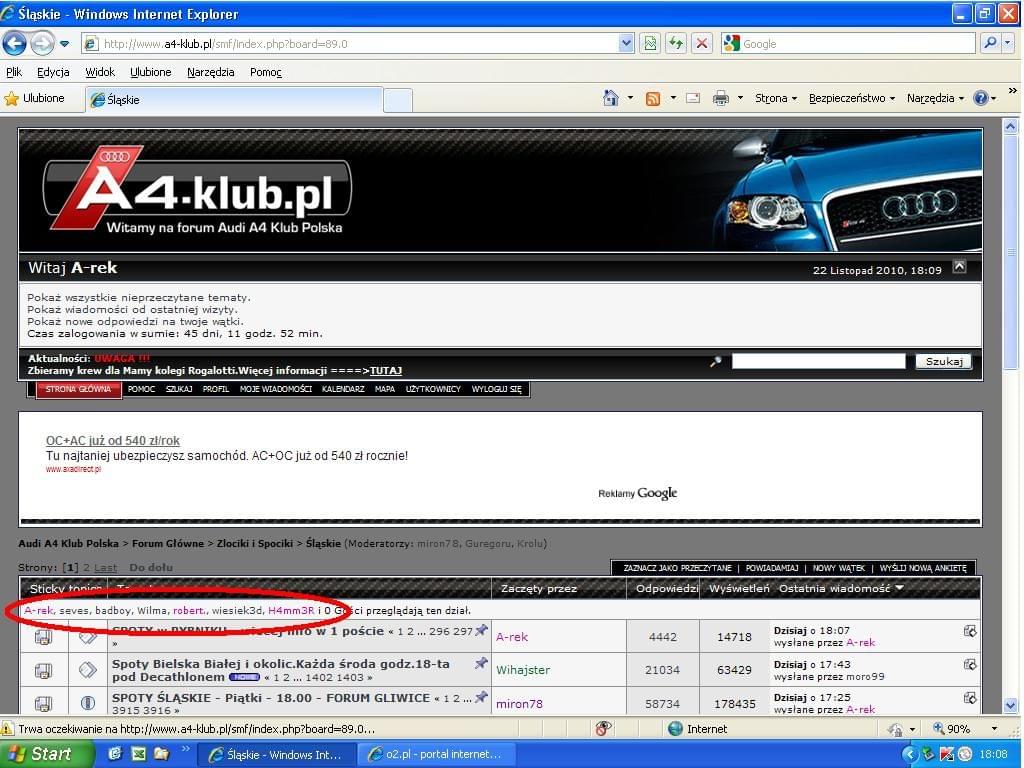Click the warning icon in the status bar
The image size is (1024, 768).
(7, 729)
